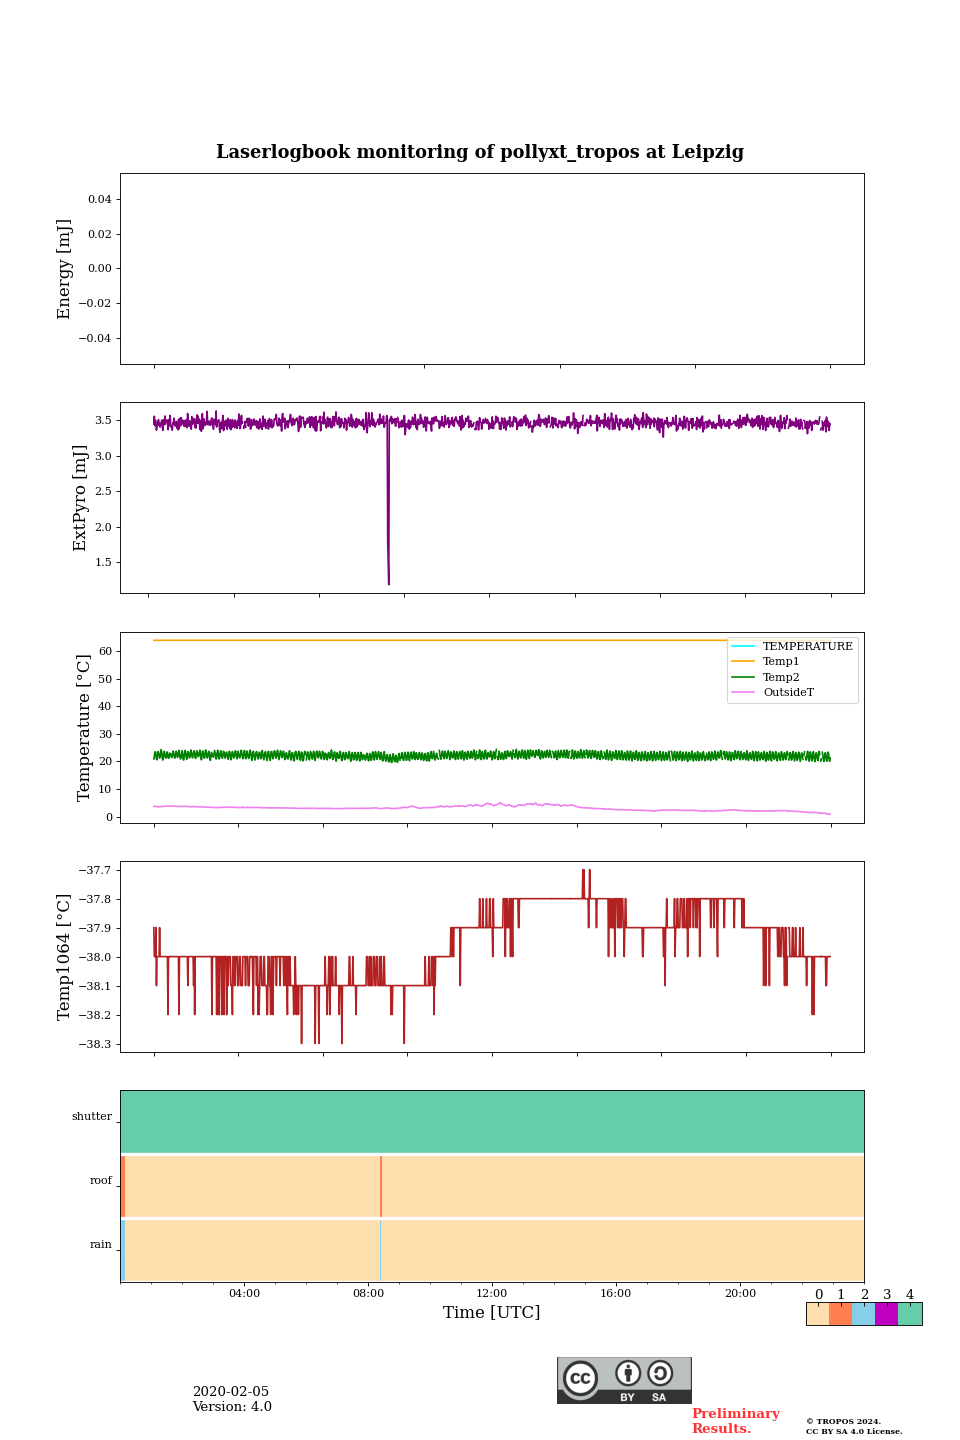This screenshot has width=960, height=1440.
Task: Click the ExtPyro [mJ] axis label
Action: pos(80,498)
